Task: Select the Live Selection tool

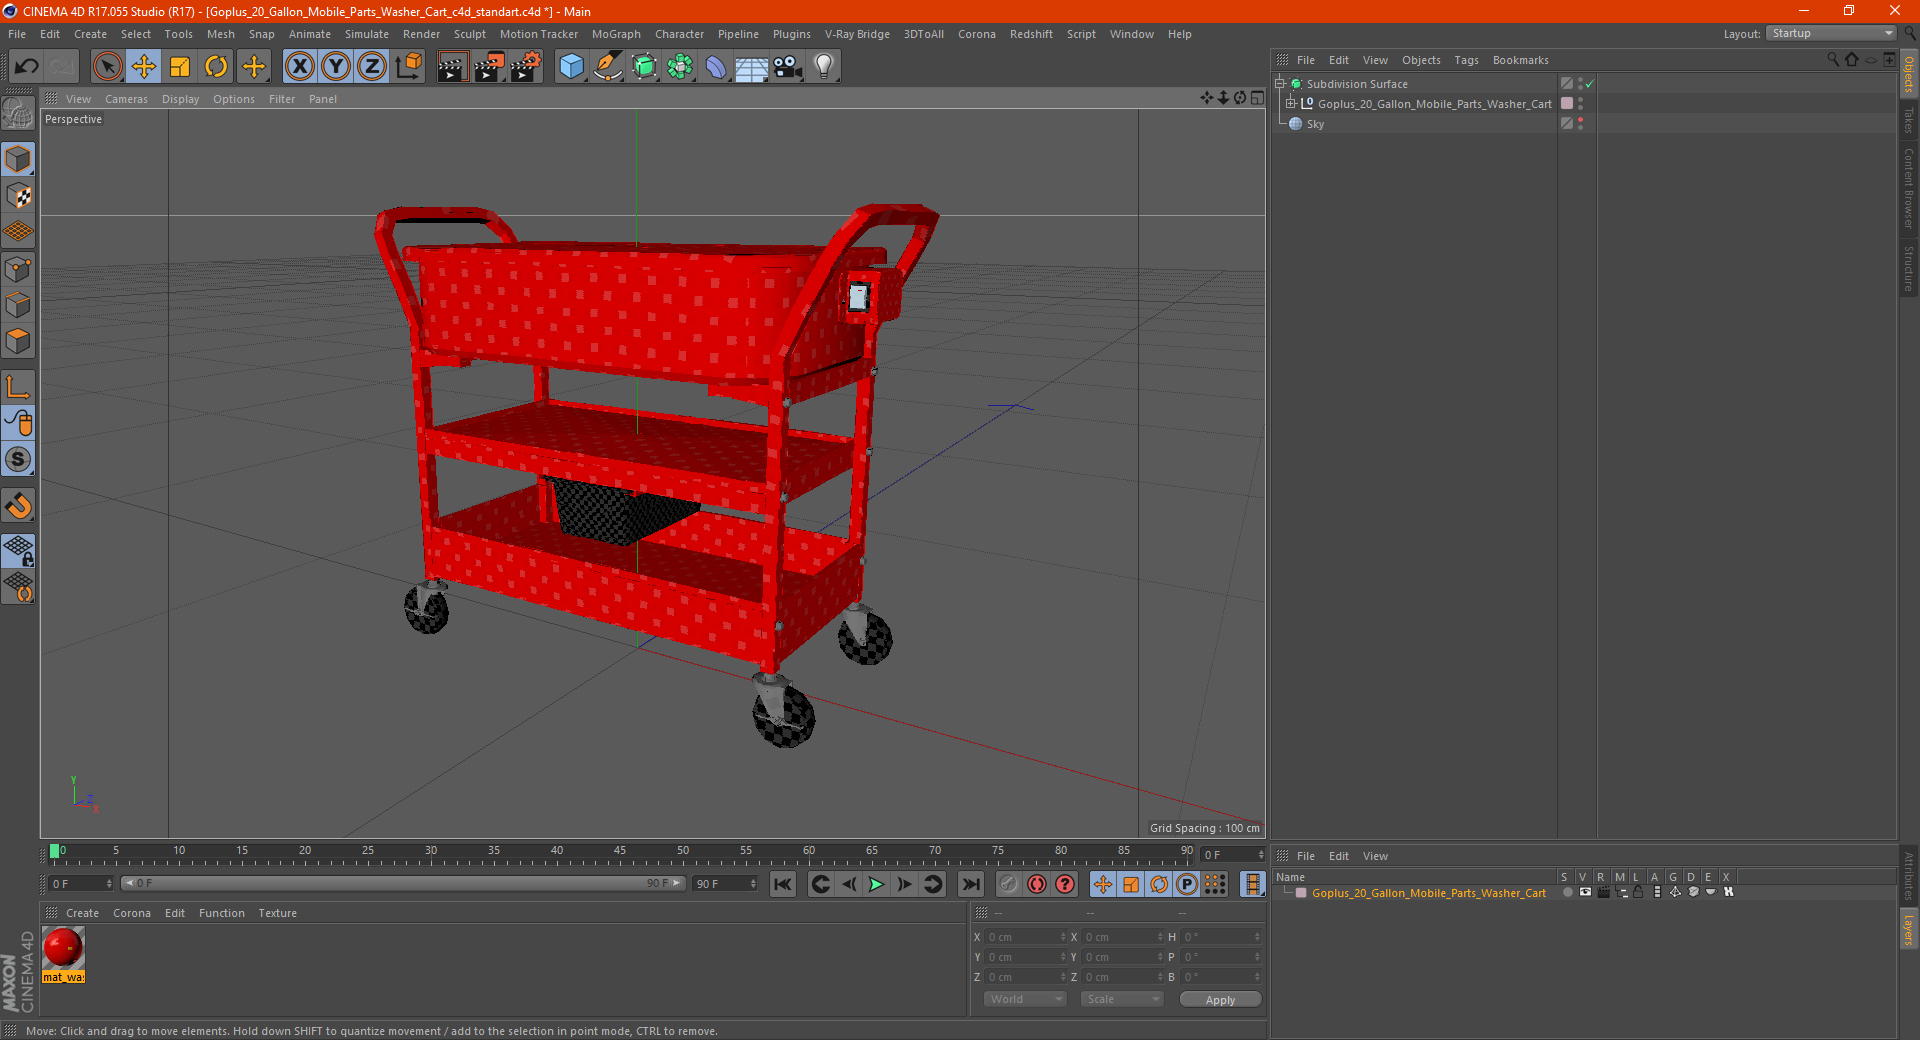Action: 107,67
